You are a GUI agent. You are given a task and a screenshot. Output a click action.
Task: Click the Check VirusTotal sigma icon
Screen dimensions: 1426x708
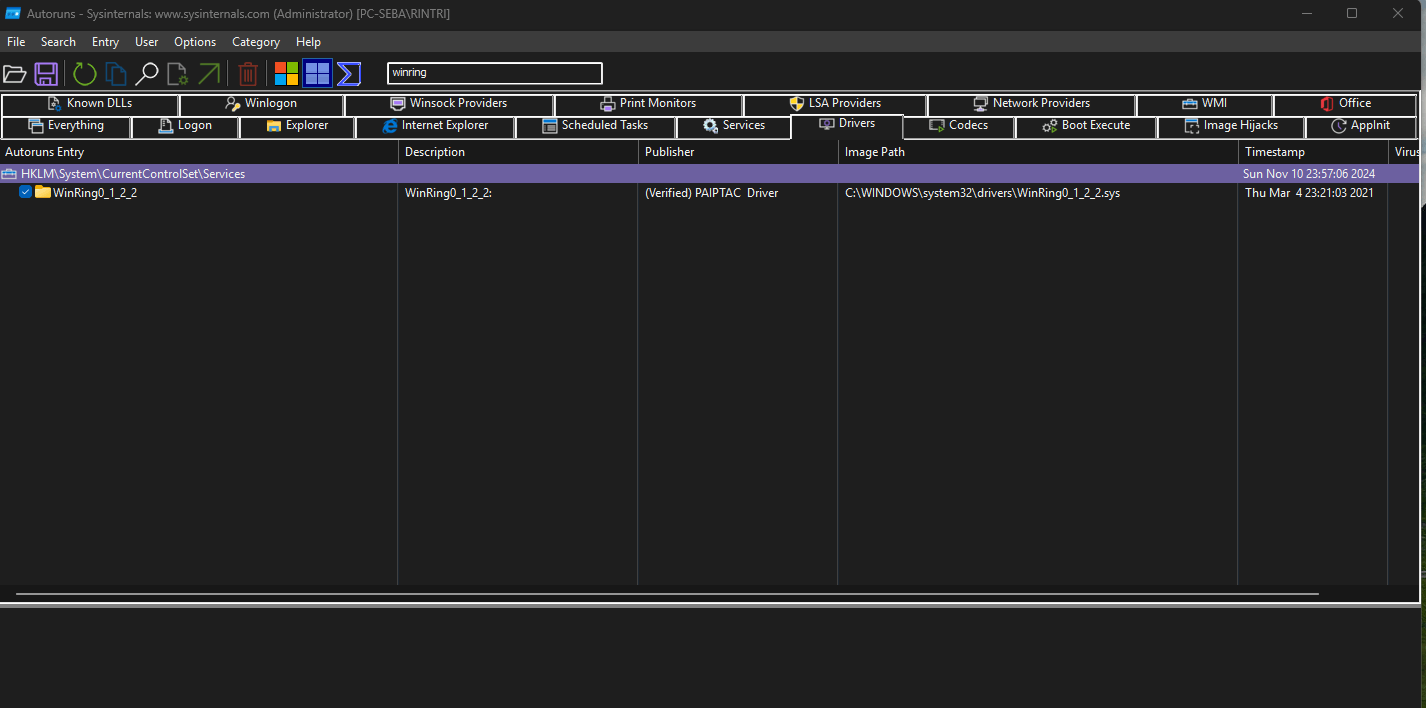coord(349,74)
